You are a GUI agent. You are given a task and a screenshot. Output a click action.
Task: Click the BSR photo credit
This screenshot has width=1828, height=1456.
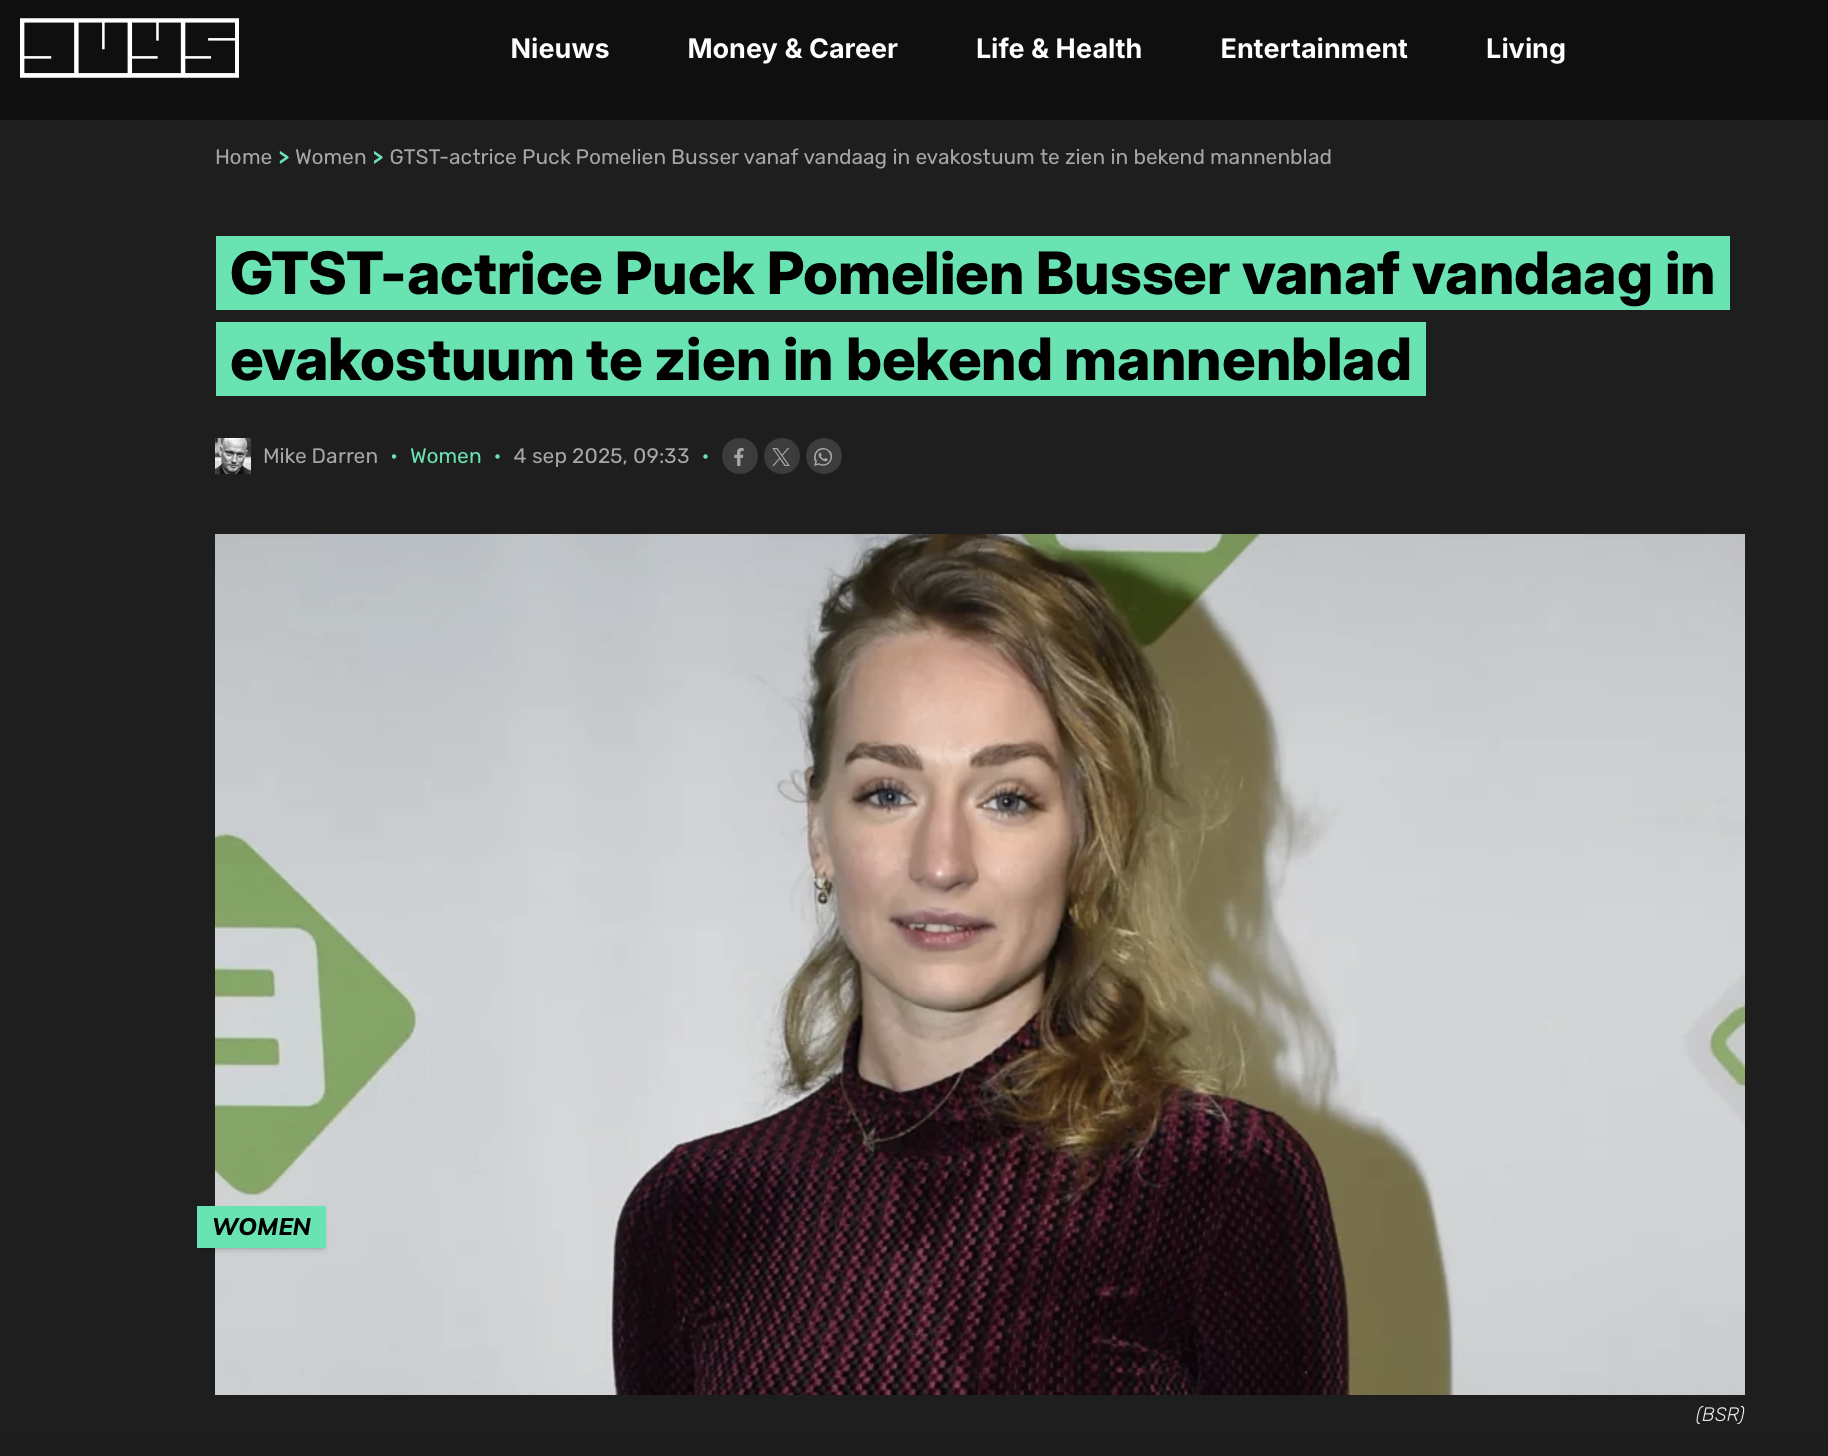(x=1720, y=1414)
